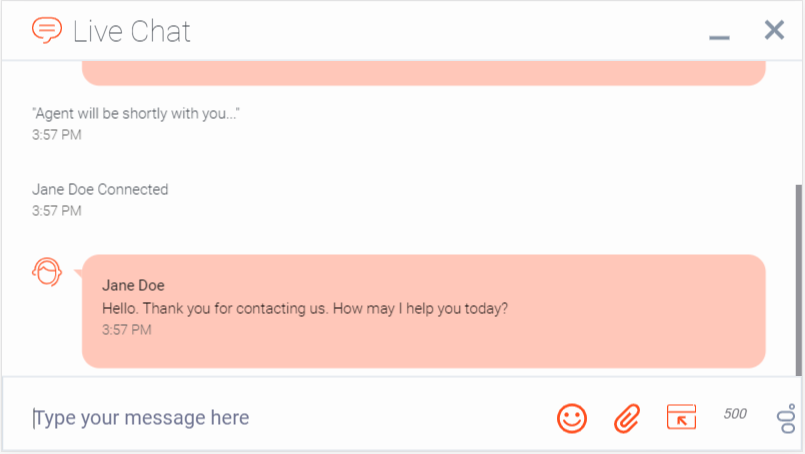Select the 'Jane Doe Connected' status message
805x454 pixels.
pos(100,189)
